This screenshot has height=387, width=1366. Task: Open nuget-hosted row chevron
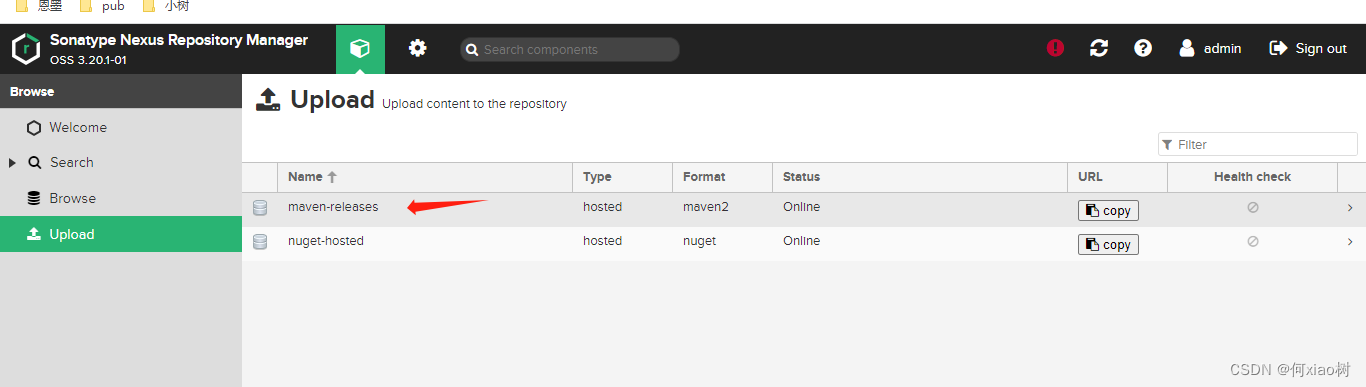point(1350,242)
